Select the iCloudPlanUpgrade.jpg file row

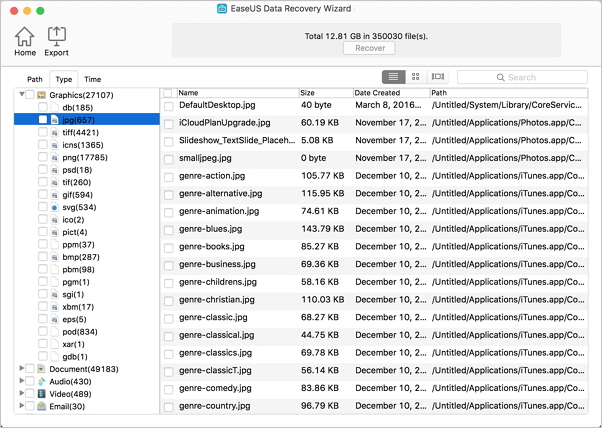coord(374,123)
